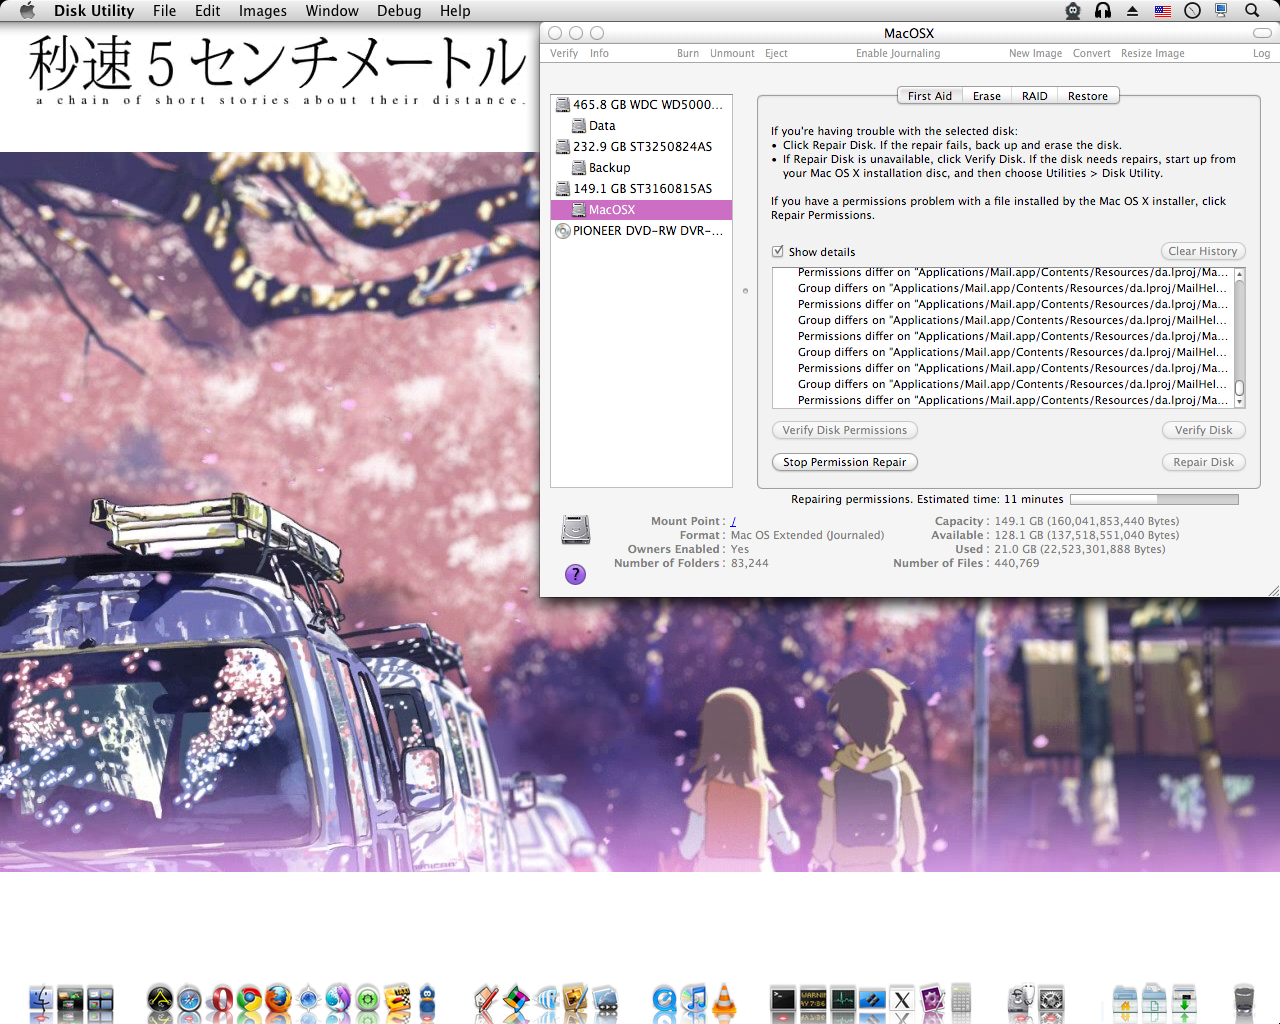This screenshot has width=1280, height=1024.
Task: Click the repair progress bar
Action: [x=1154, y=499]
